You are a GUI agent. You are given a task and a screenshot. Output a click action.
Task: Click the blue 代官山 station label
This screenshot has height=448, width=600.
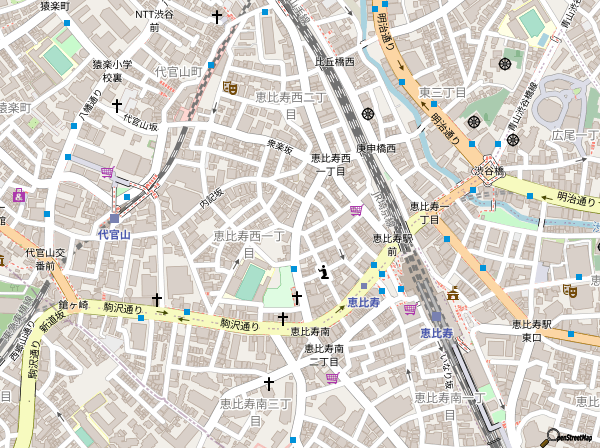click(x=114, y=234)
